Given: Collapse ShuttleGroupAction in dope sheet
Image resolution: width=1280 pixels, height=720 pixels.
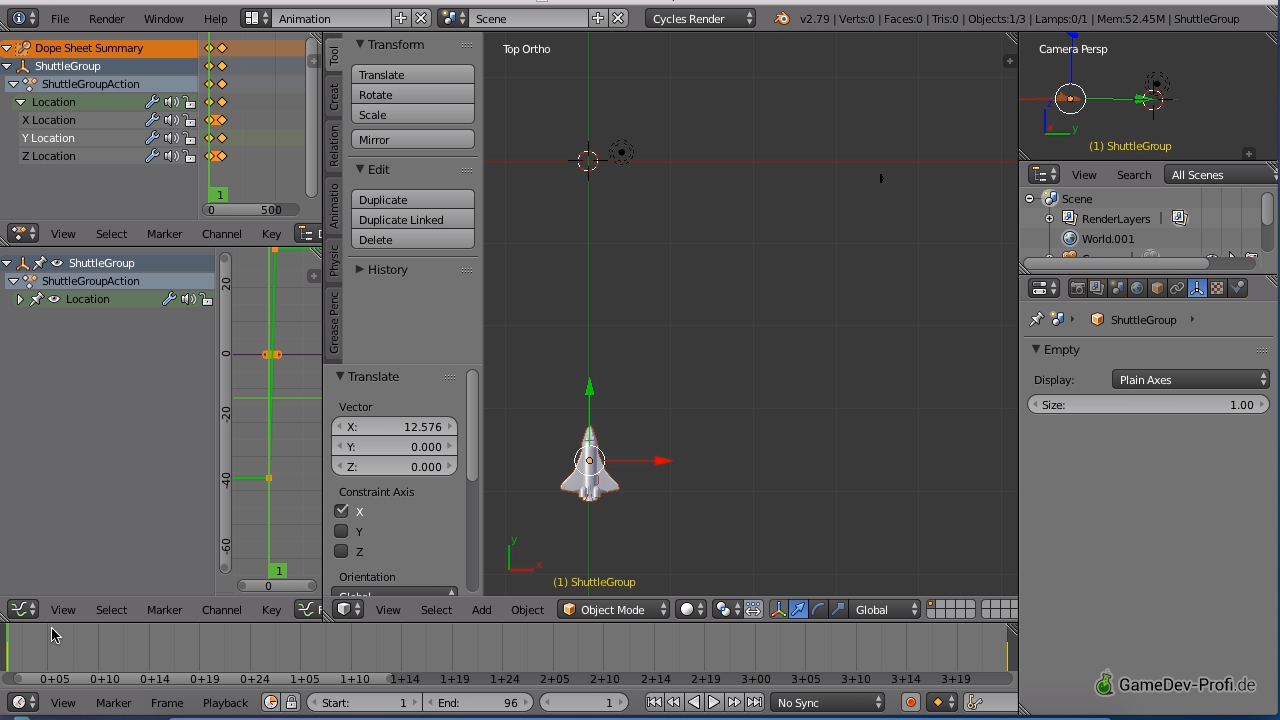Looking at the screenshot, I should point(13,84).
